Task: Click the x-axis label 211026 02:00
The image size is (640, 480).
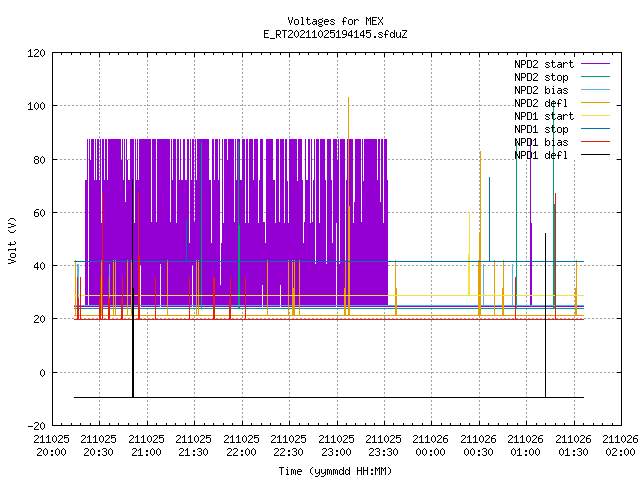Action: (x=620, y=446)
